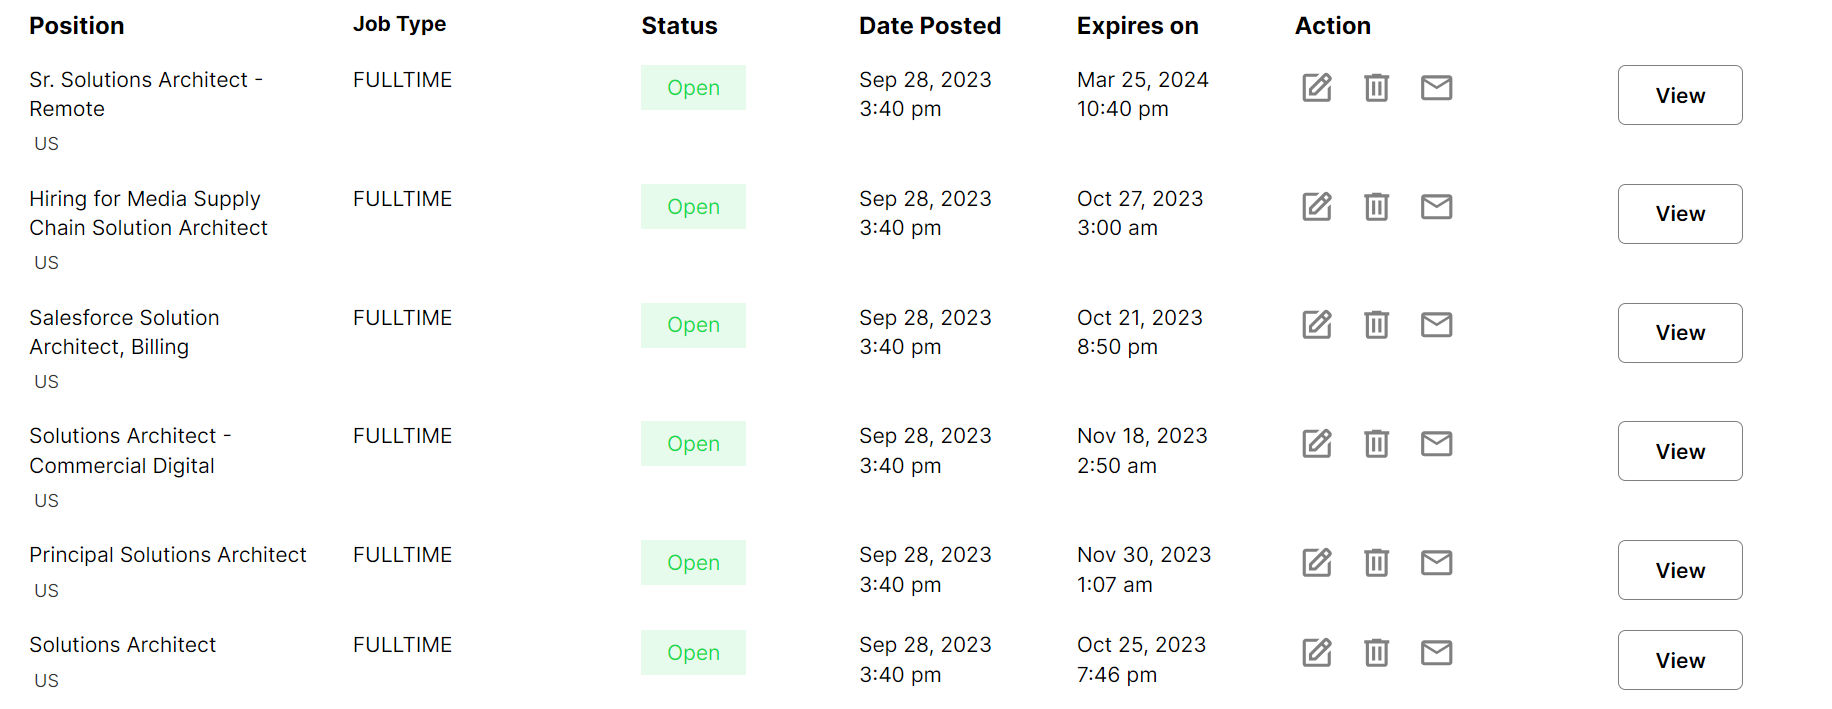Image resolution: width=1832 pixels, height=709 pixels.
Task: Edit the Salesforce Solution Architect, Billing posting
Action: point(1317,325)
